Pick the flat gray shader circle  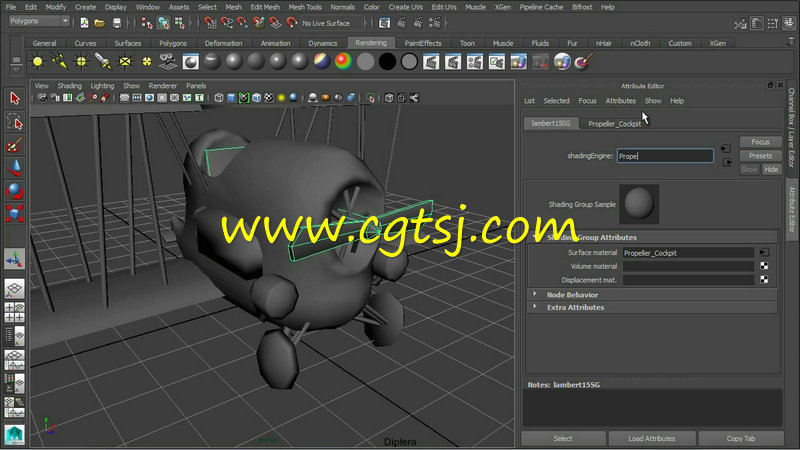coord(365,62)
